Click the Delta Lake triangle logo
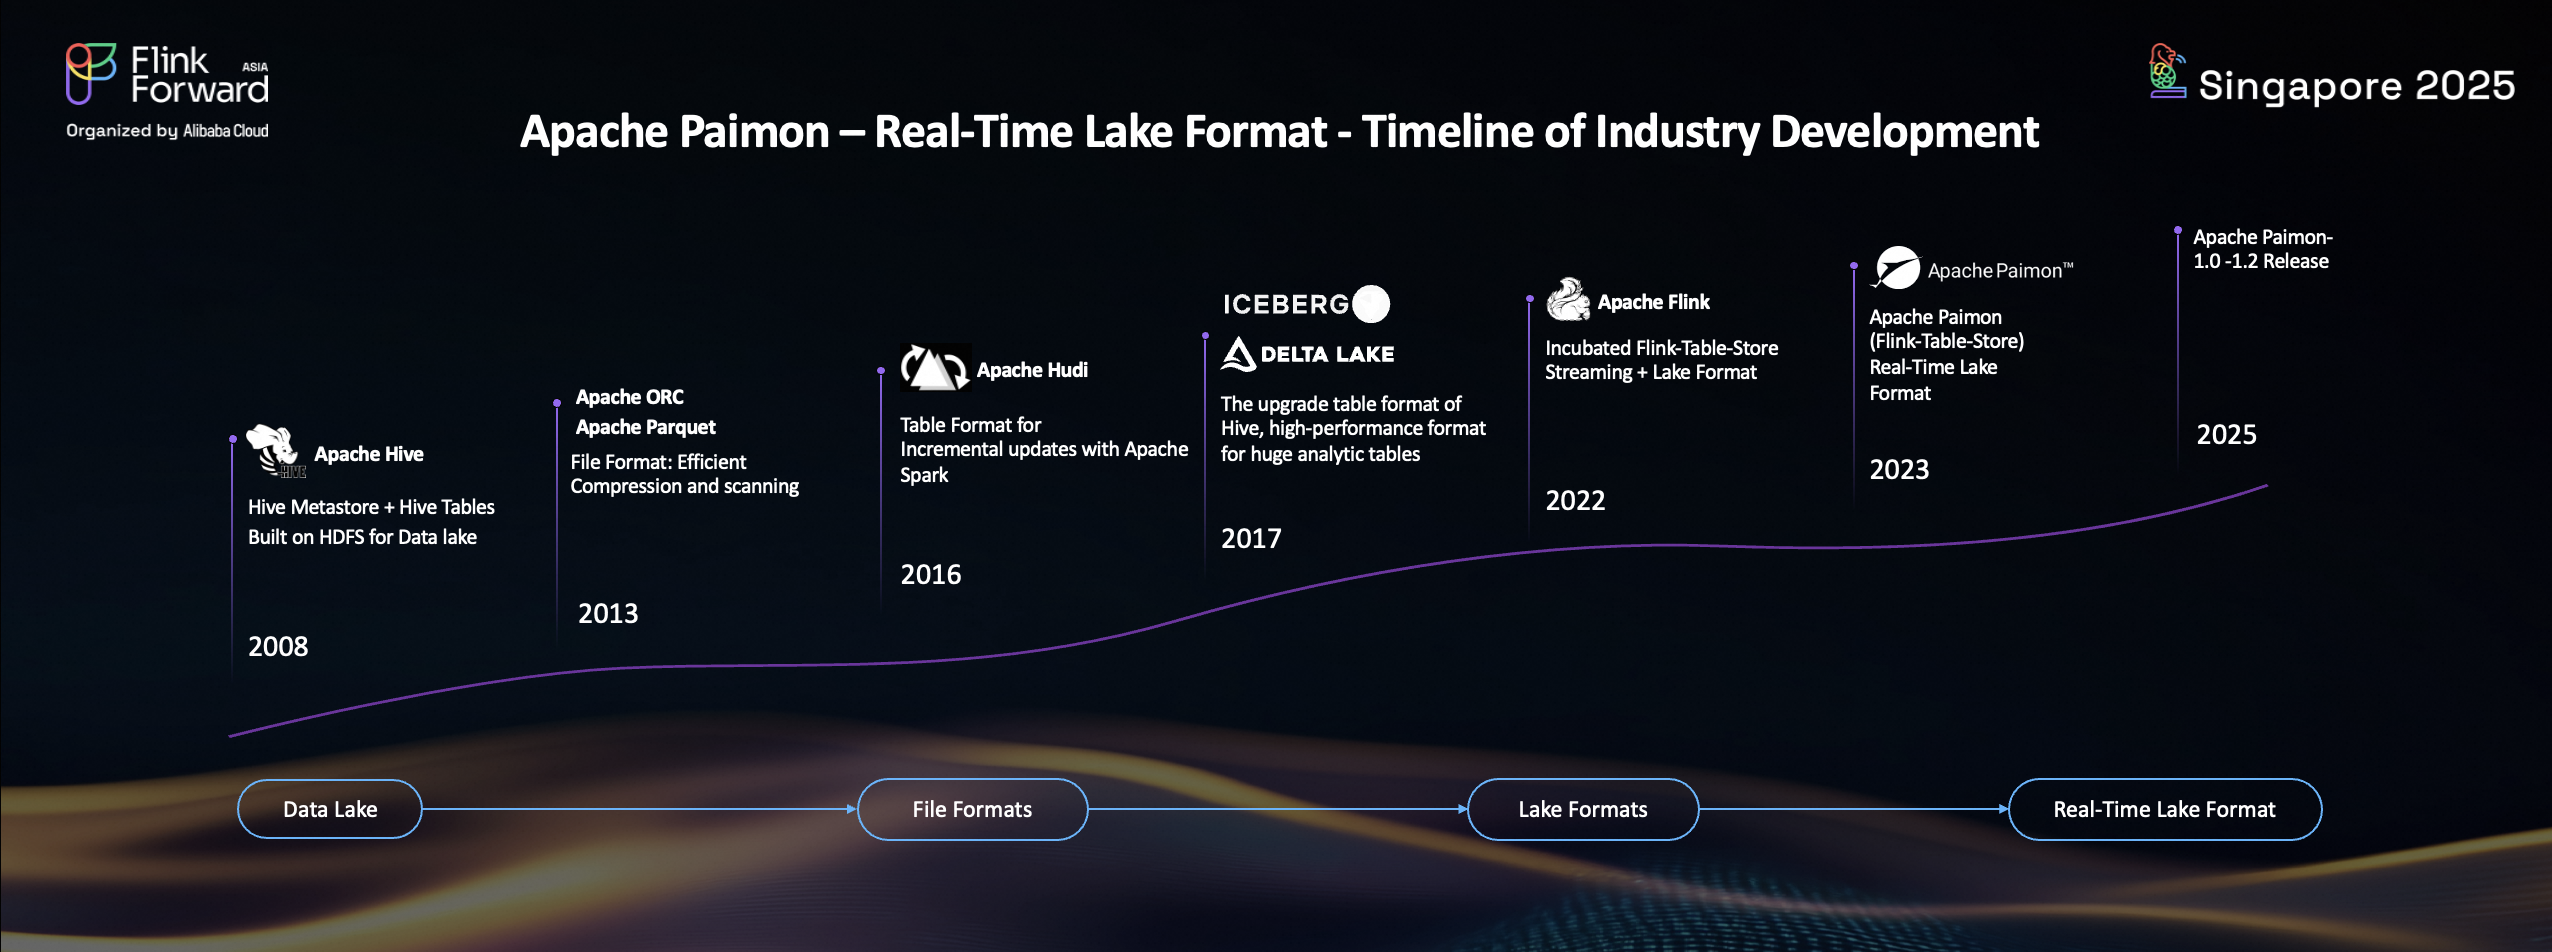Screen dimensions: 2552x952 click(x=1238, y=354)
